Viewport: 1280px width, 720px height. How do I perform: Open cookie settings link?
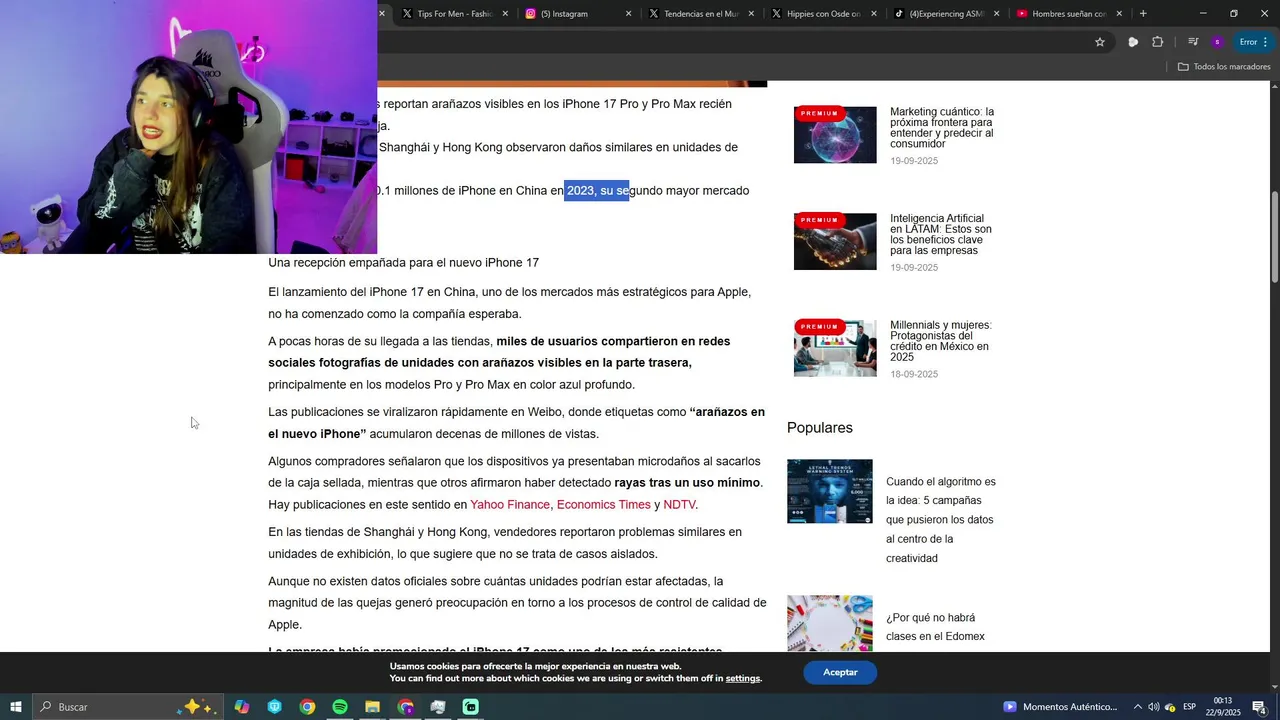(x=743, y=678)
